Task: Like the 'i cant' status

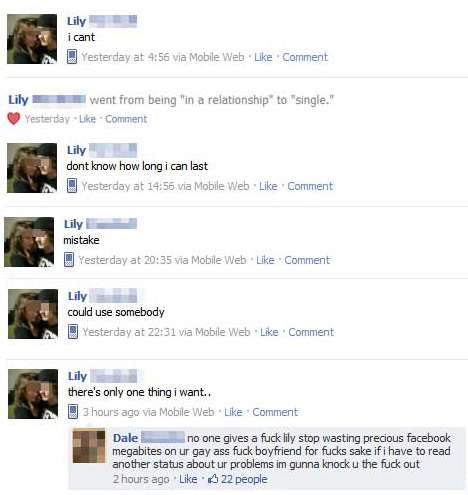Action: (x=263, y=57)
